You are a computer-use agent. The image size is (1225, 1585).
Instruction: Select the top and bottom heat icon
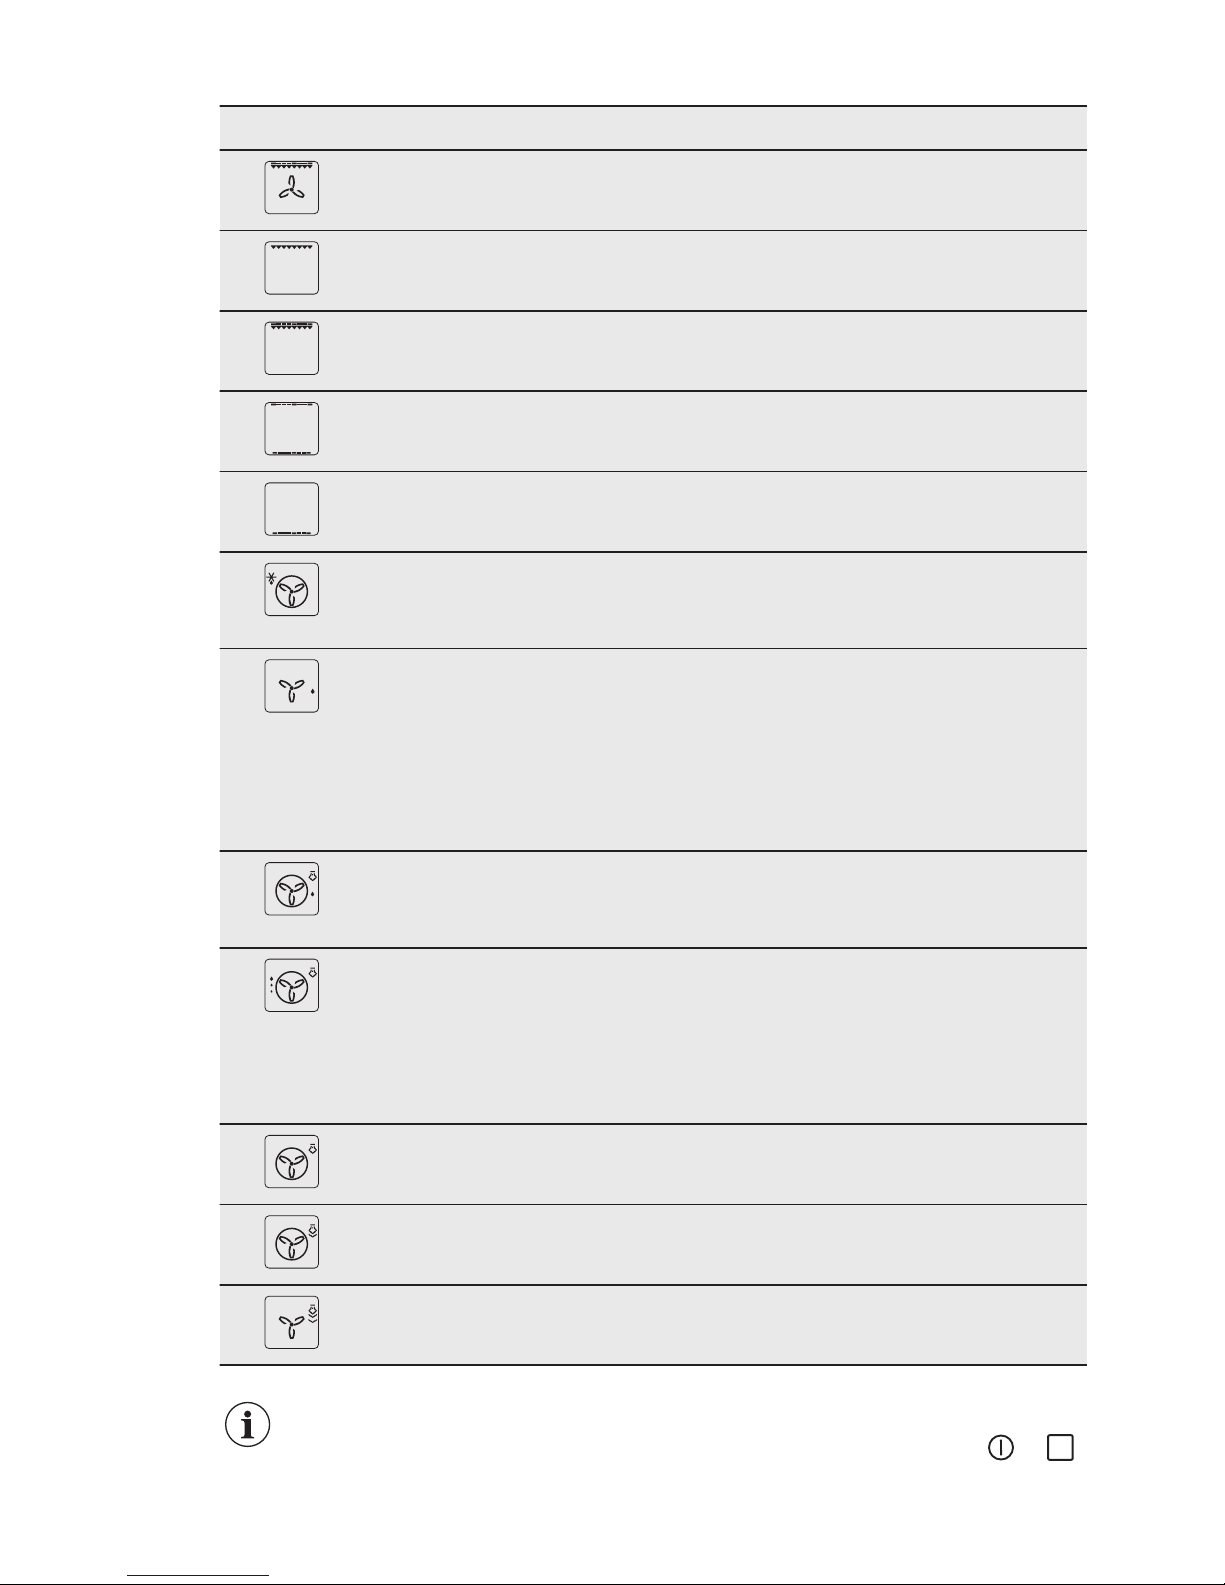(x=292, y=429)
